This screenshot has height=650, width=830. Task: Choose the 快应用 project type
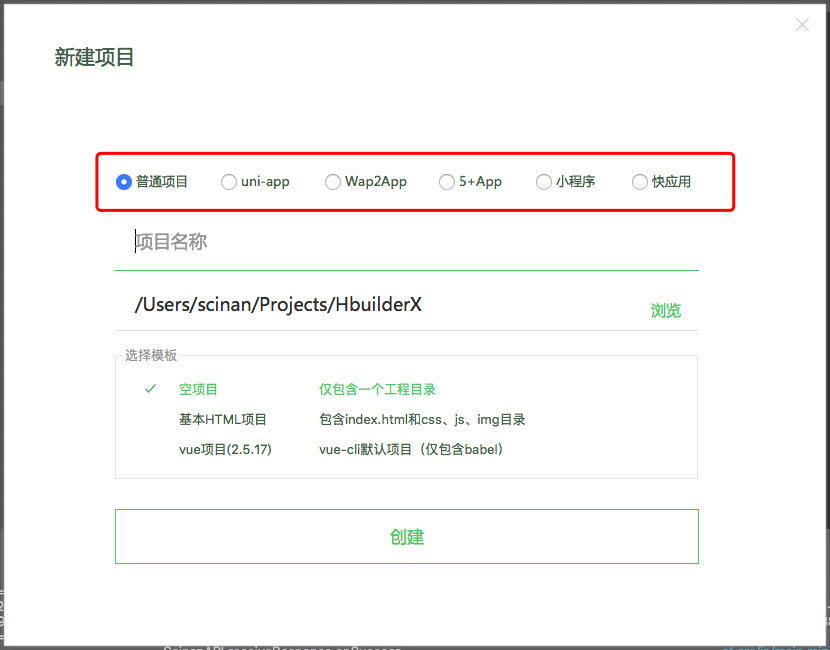pos(640,182)
